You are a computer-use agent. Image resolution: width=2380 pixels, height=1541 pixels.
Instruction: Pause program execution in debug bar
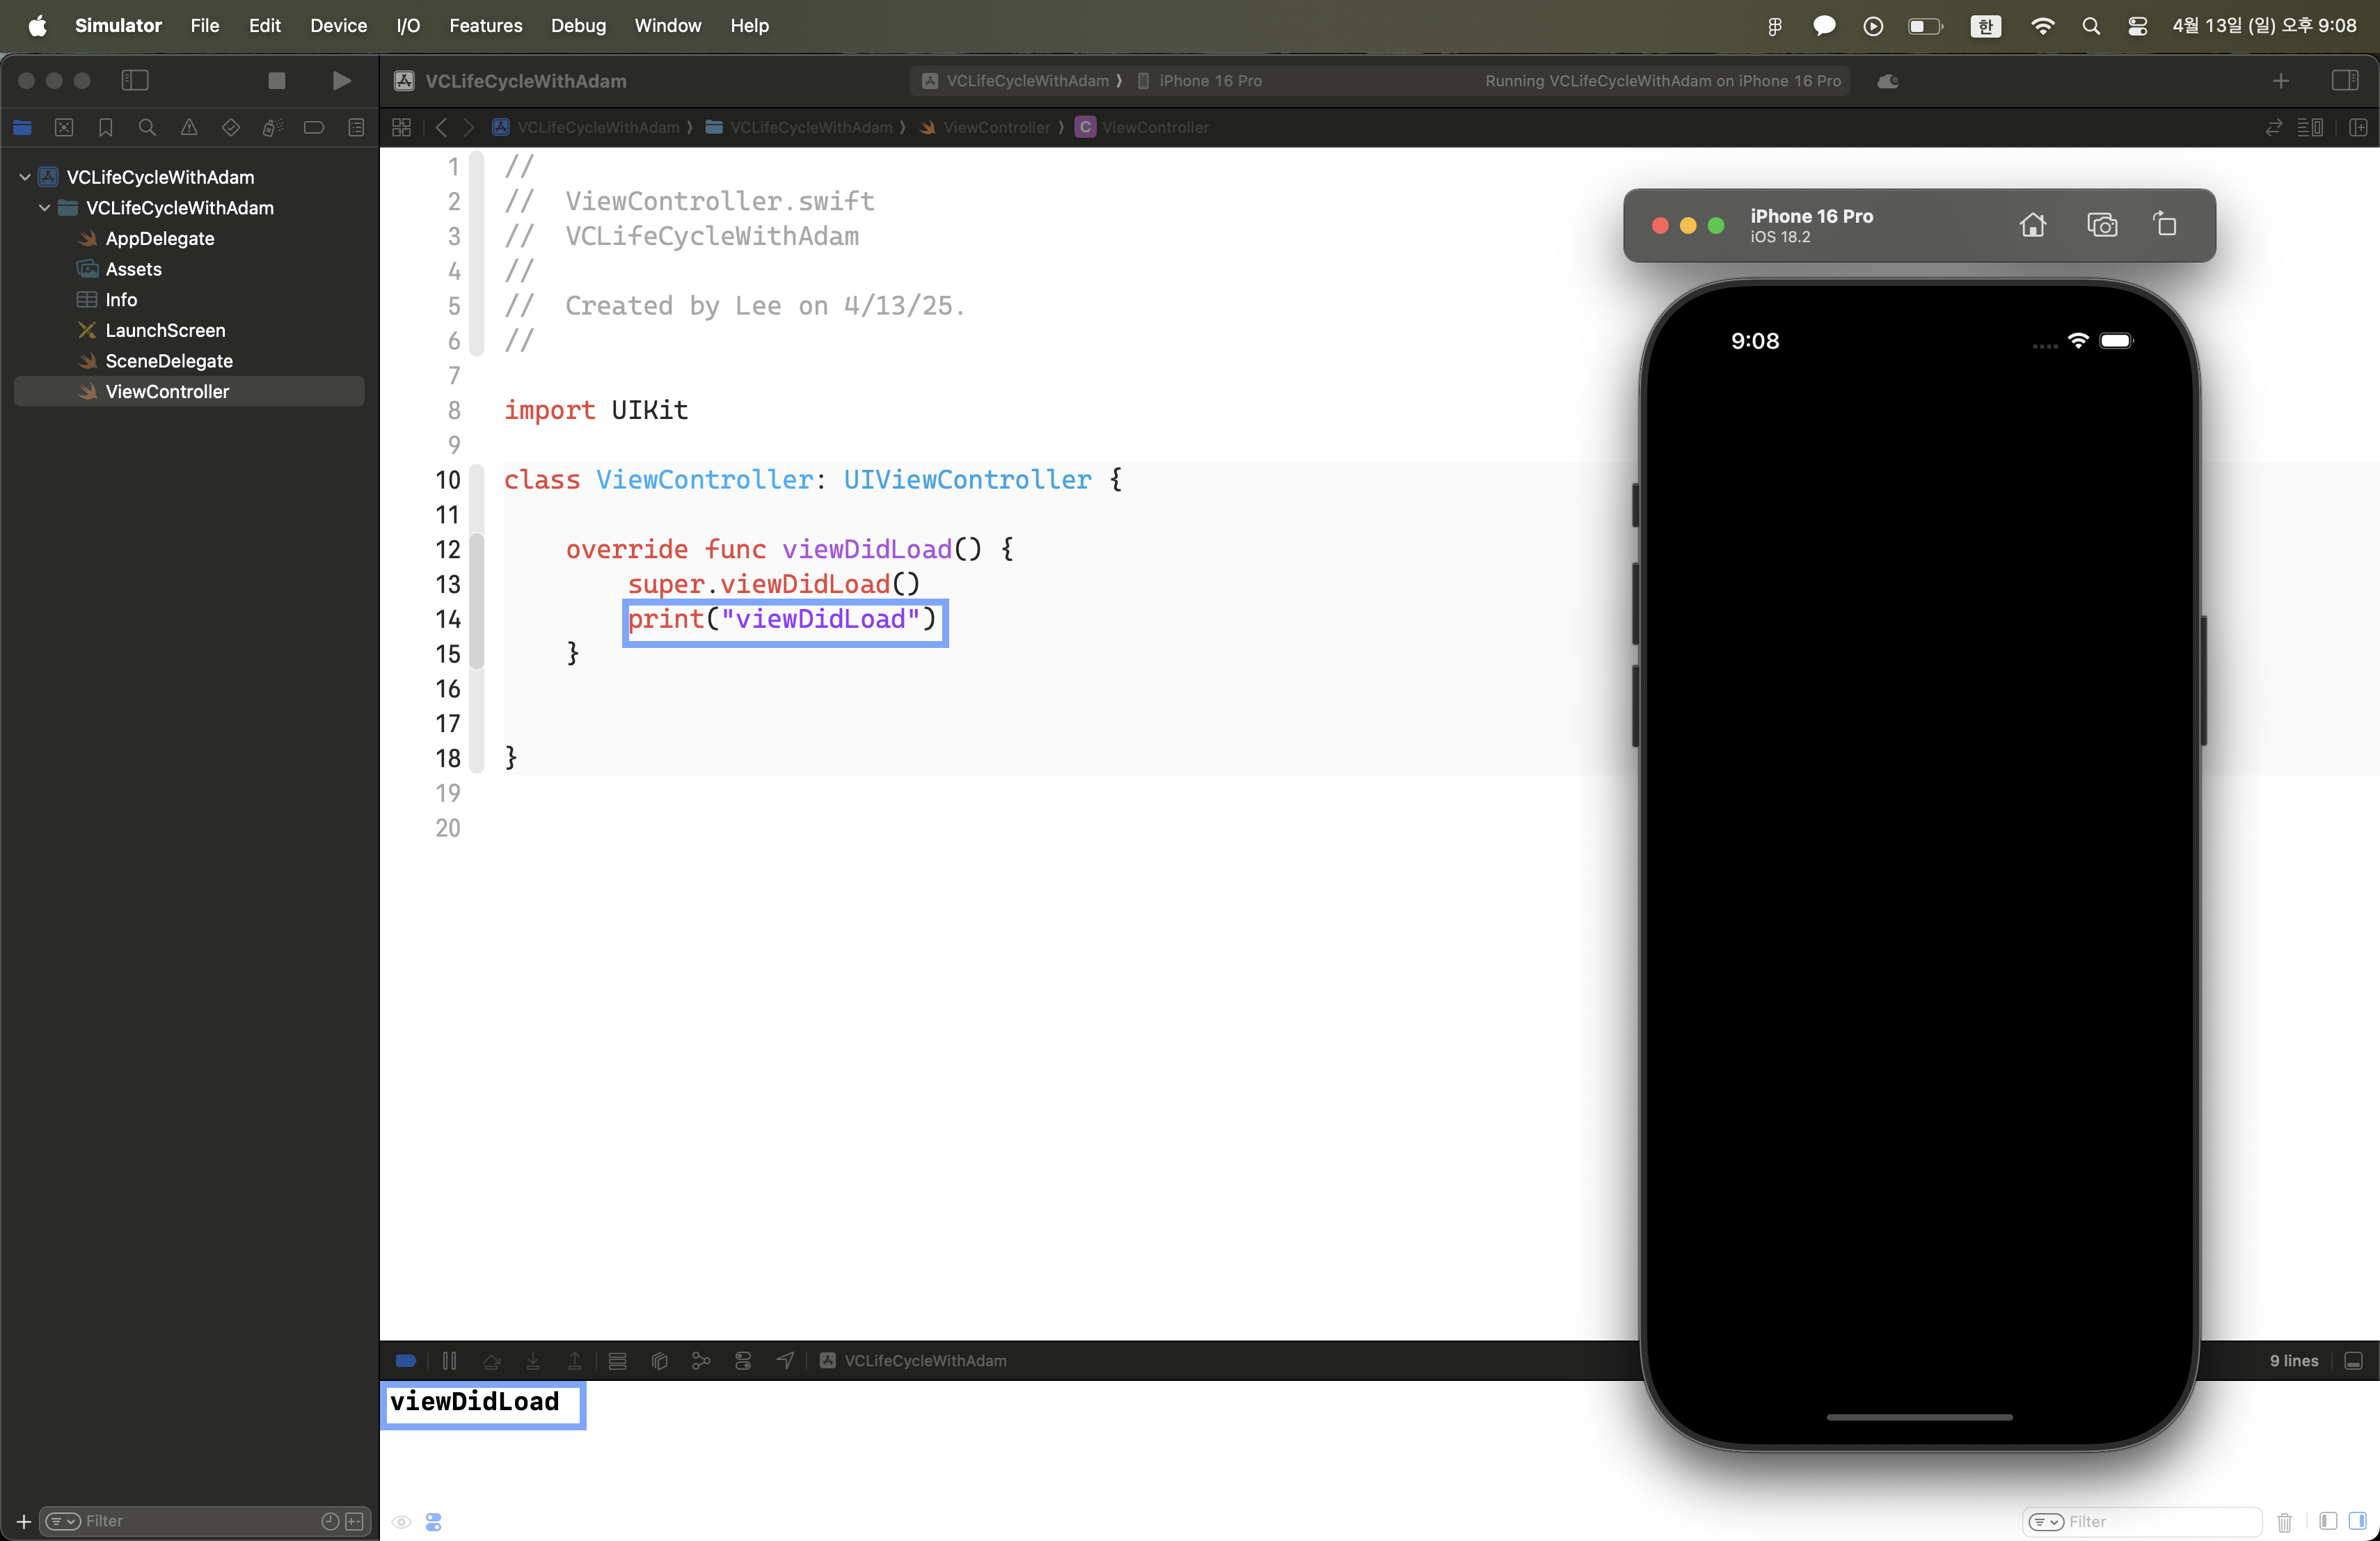[x=449, y=1360]
